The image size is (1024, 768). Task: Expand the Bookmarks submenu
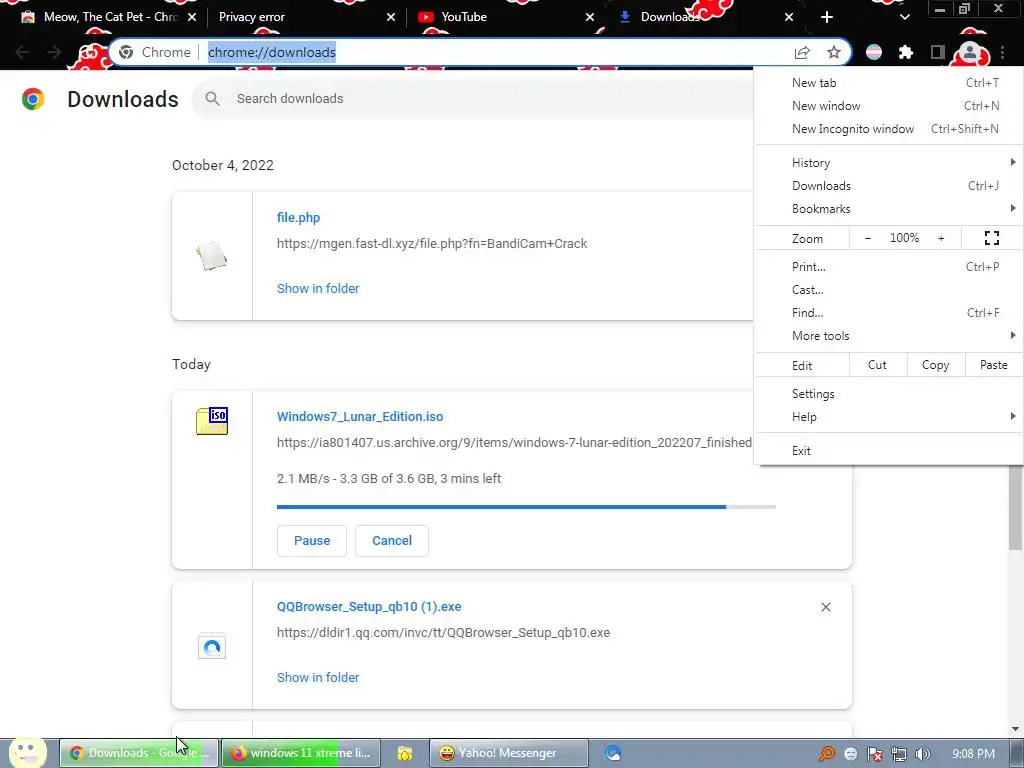coord(889,208)
